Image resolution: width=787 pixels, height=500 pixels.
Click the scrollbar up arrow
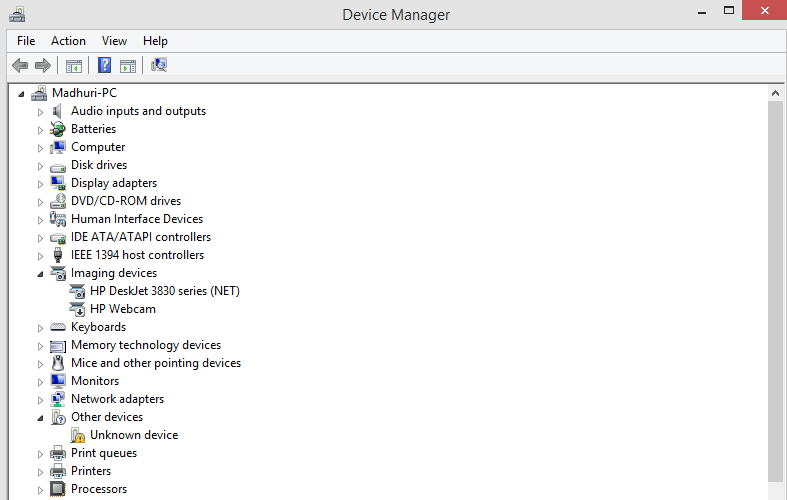point(775,93)
